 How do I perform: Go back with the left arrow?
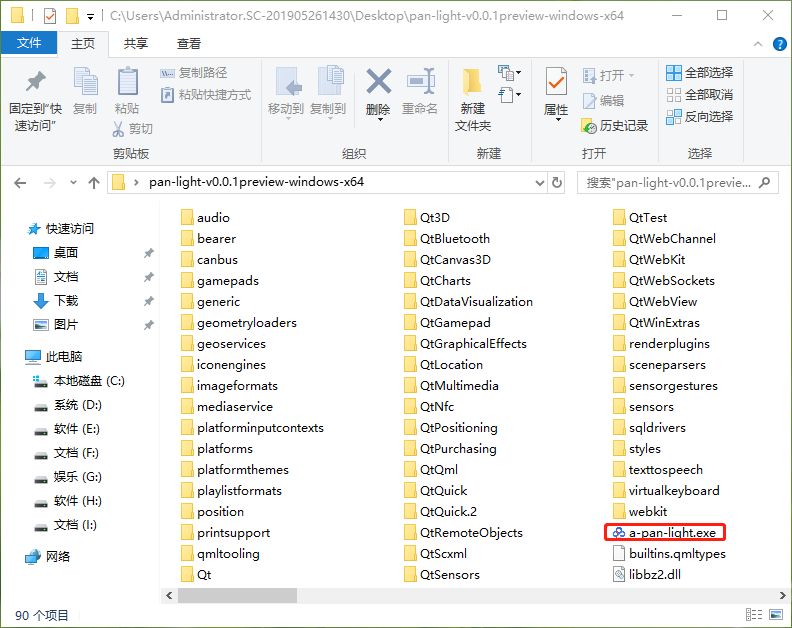[20, 183]
